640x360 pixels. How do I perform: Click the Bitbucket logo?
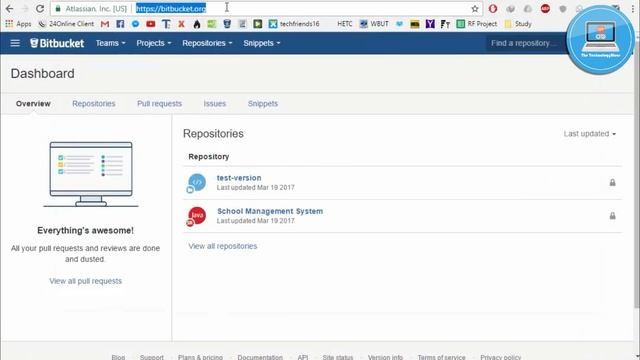(x=57, y=43)
